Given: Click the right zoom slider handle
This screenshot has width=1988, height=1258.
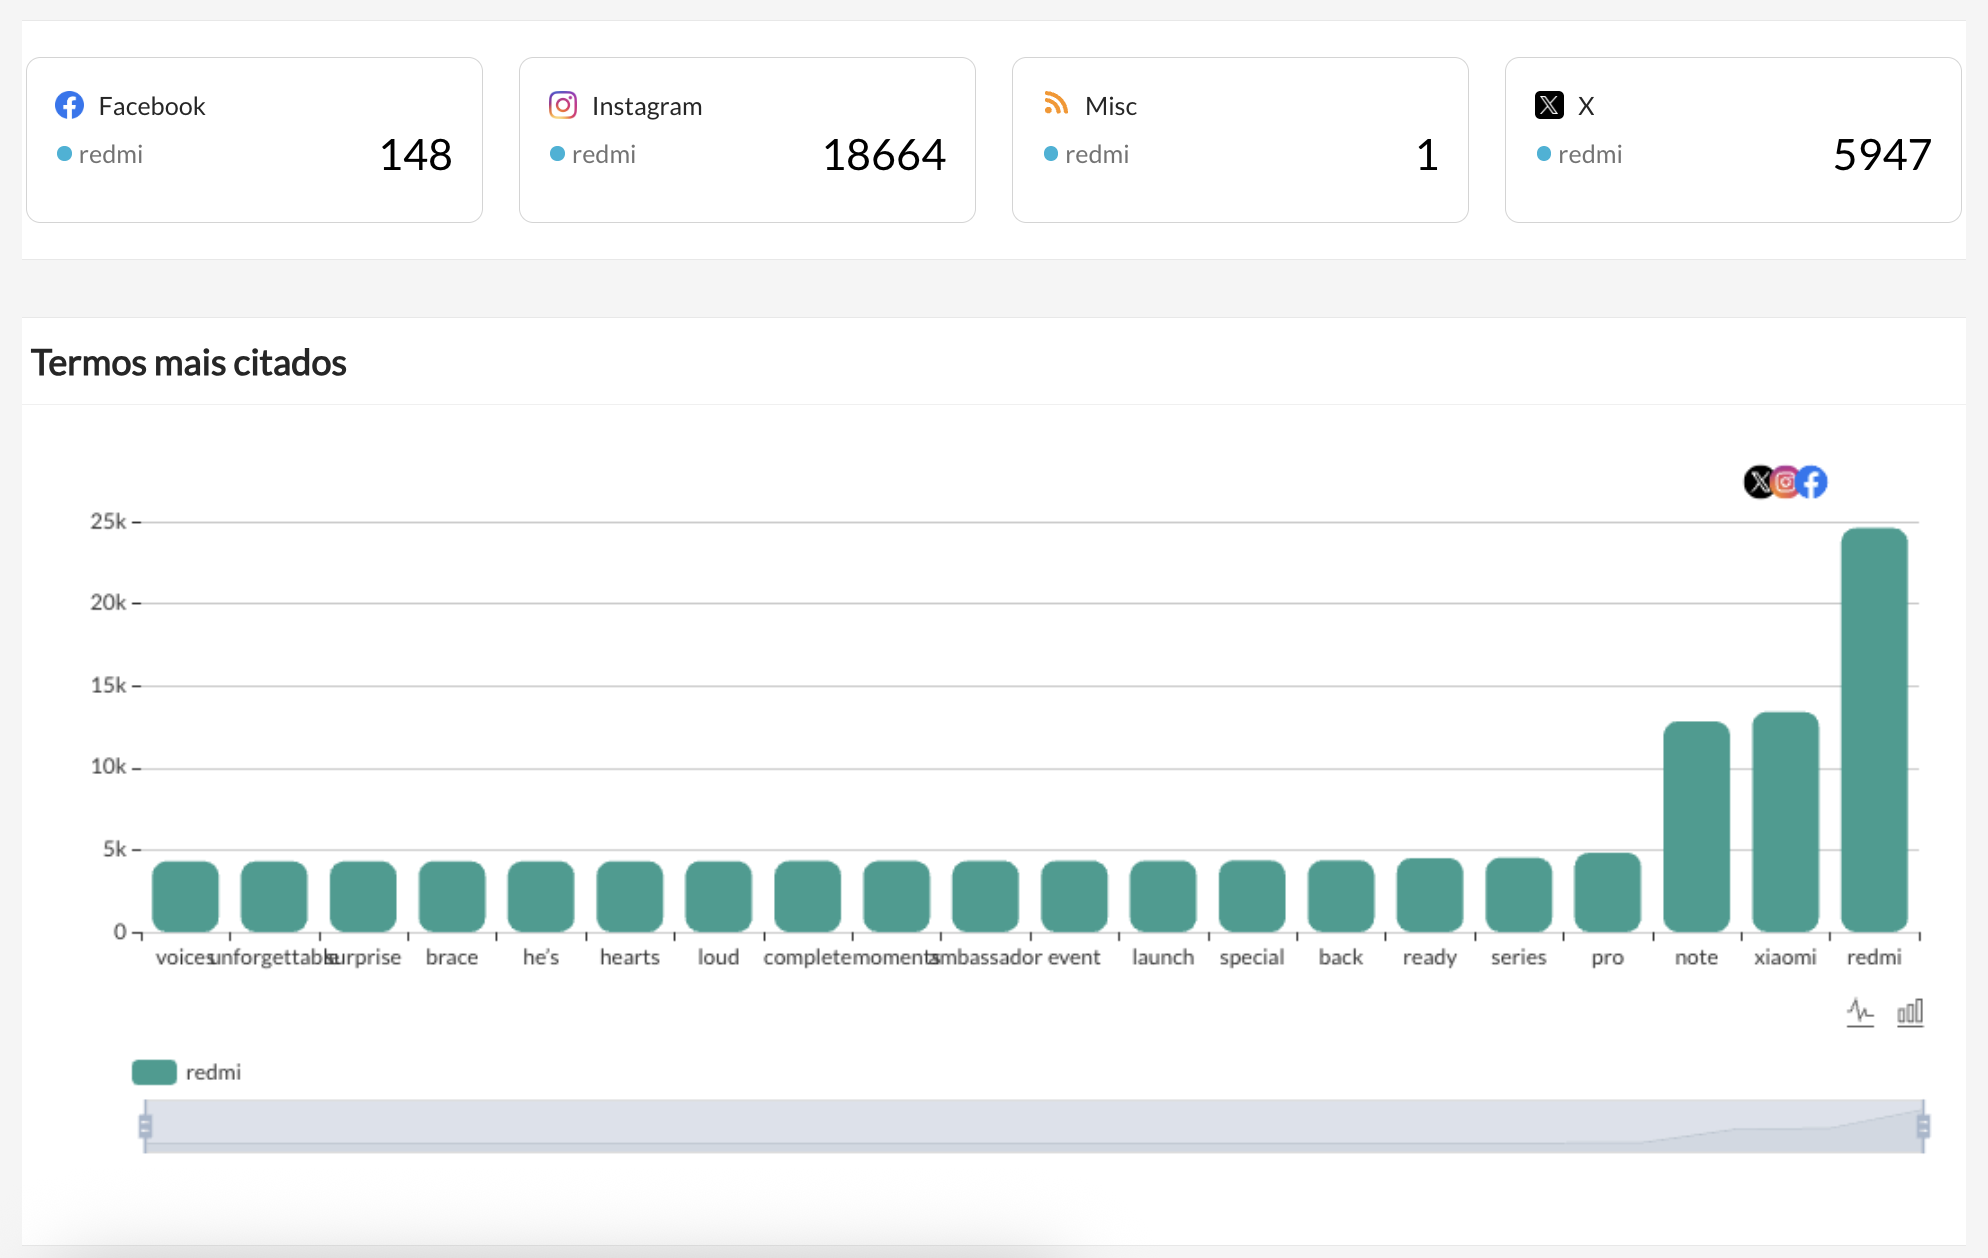Looking at the screenshot, I should 1923,1127.
